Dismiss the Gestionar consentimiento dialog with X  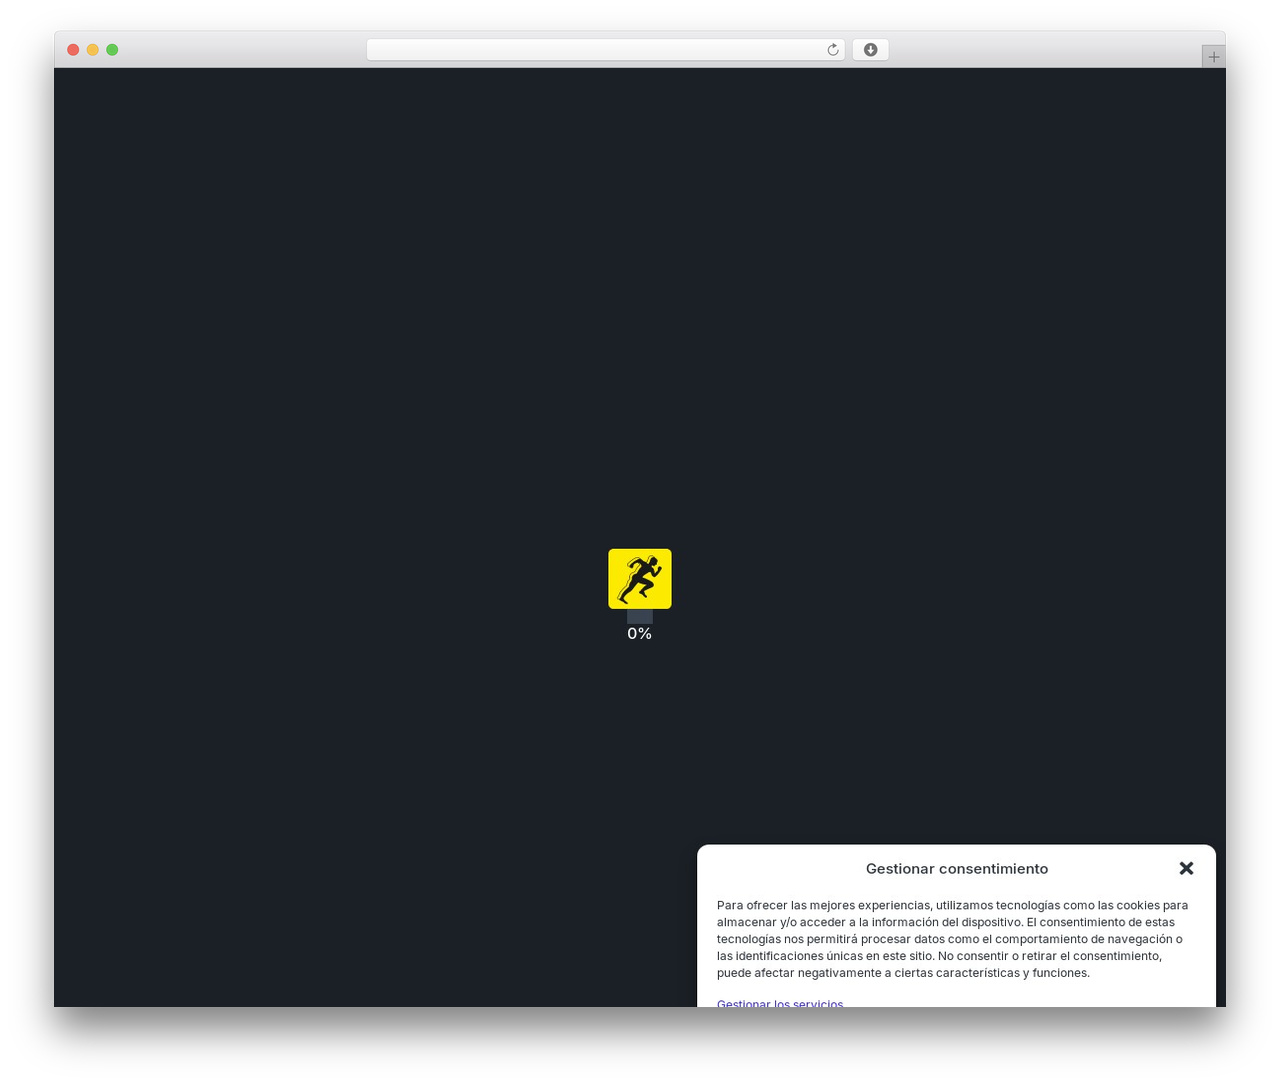pos(1186,868)
